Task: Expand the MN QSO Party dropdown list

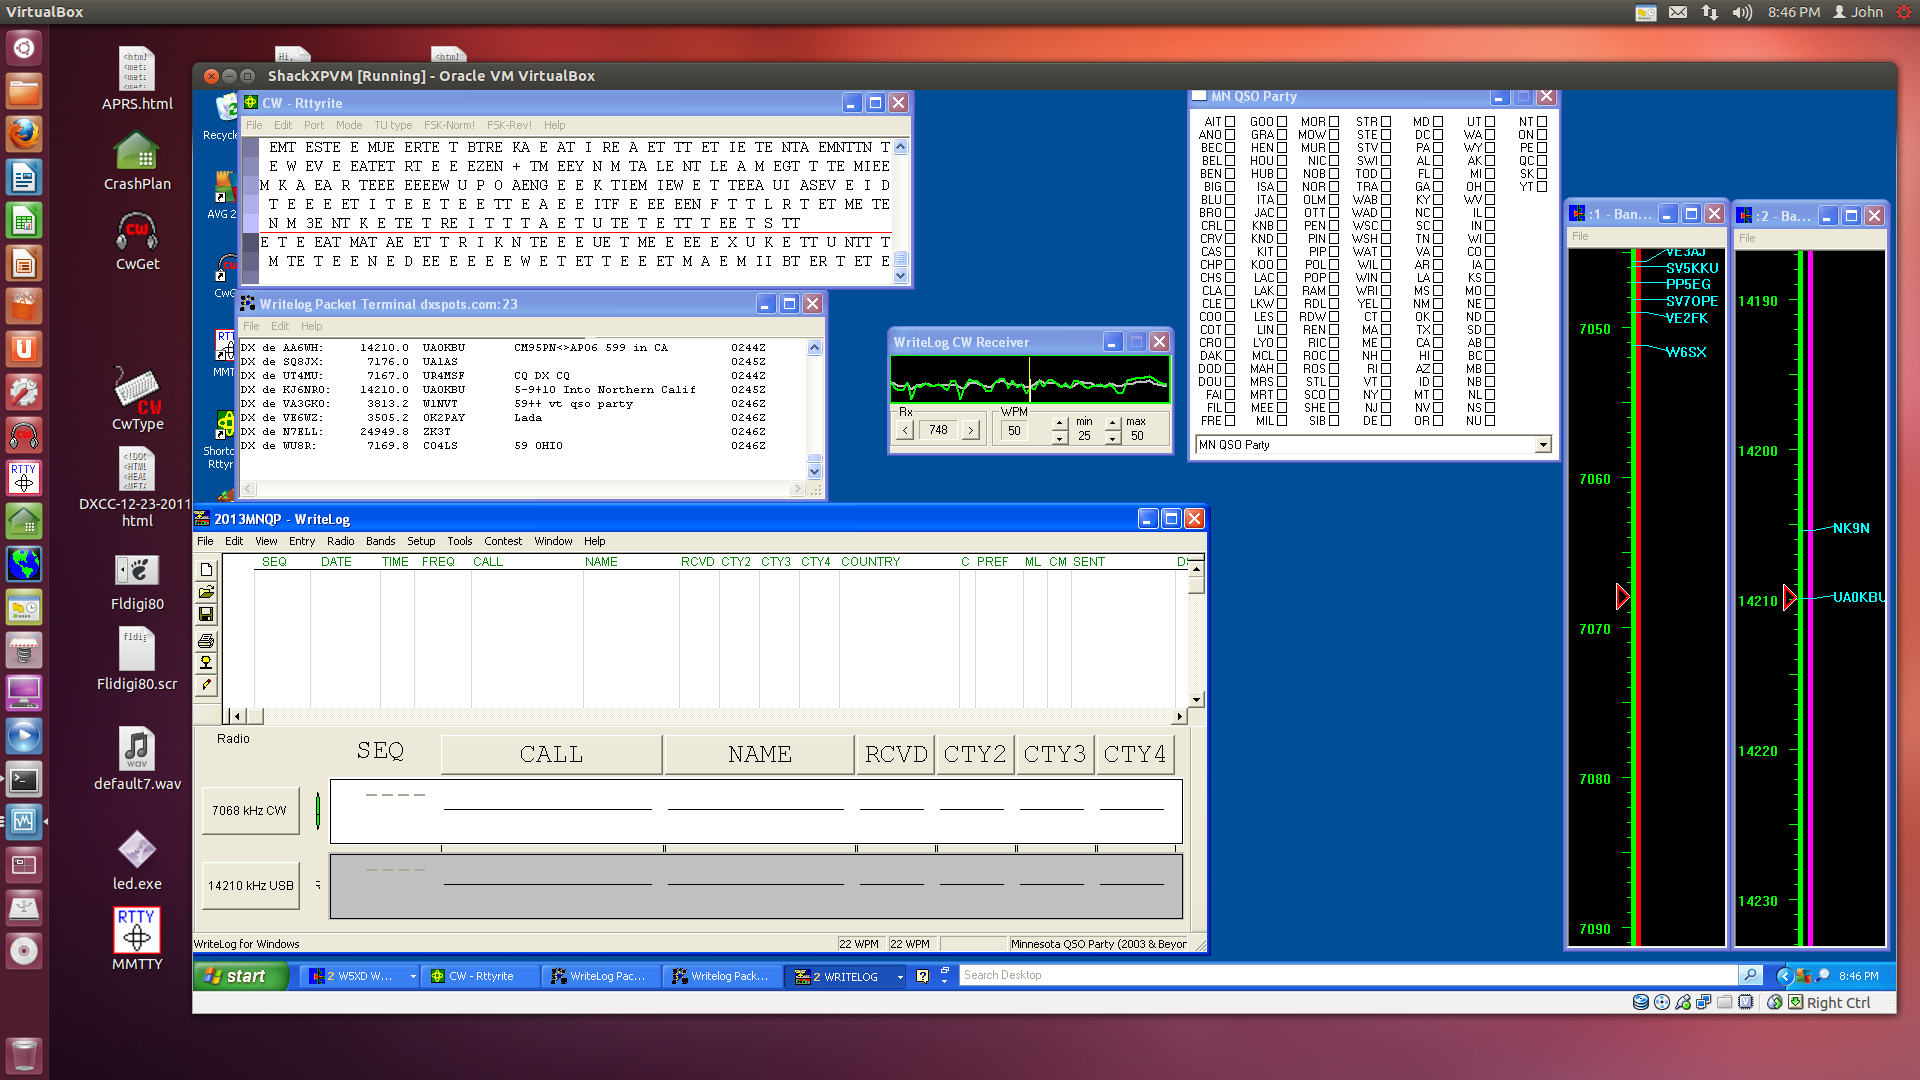Action: click(x=1543, y=445)
